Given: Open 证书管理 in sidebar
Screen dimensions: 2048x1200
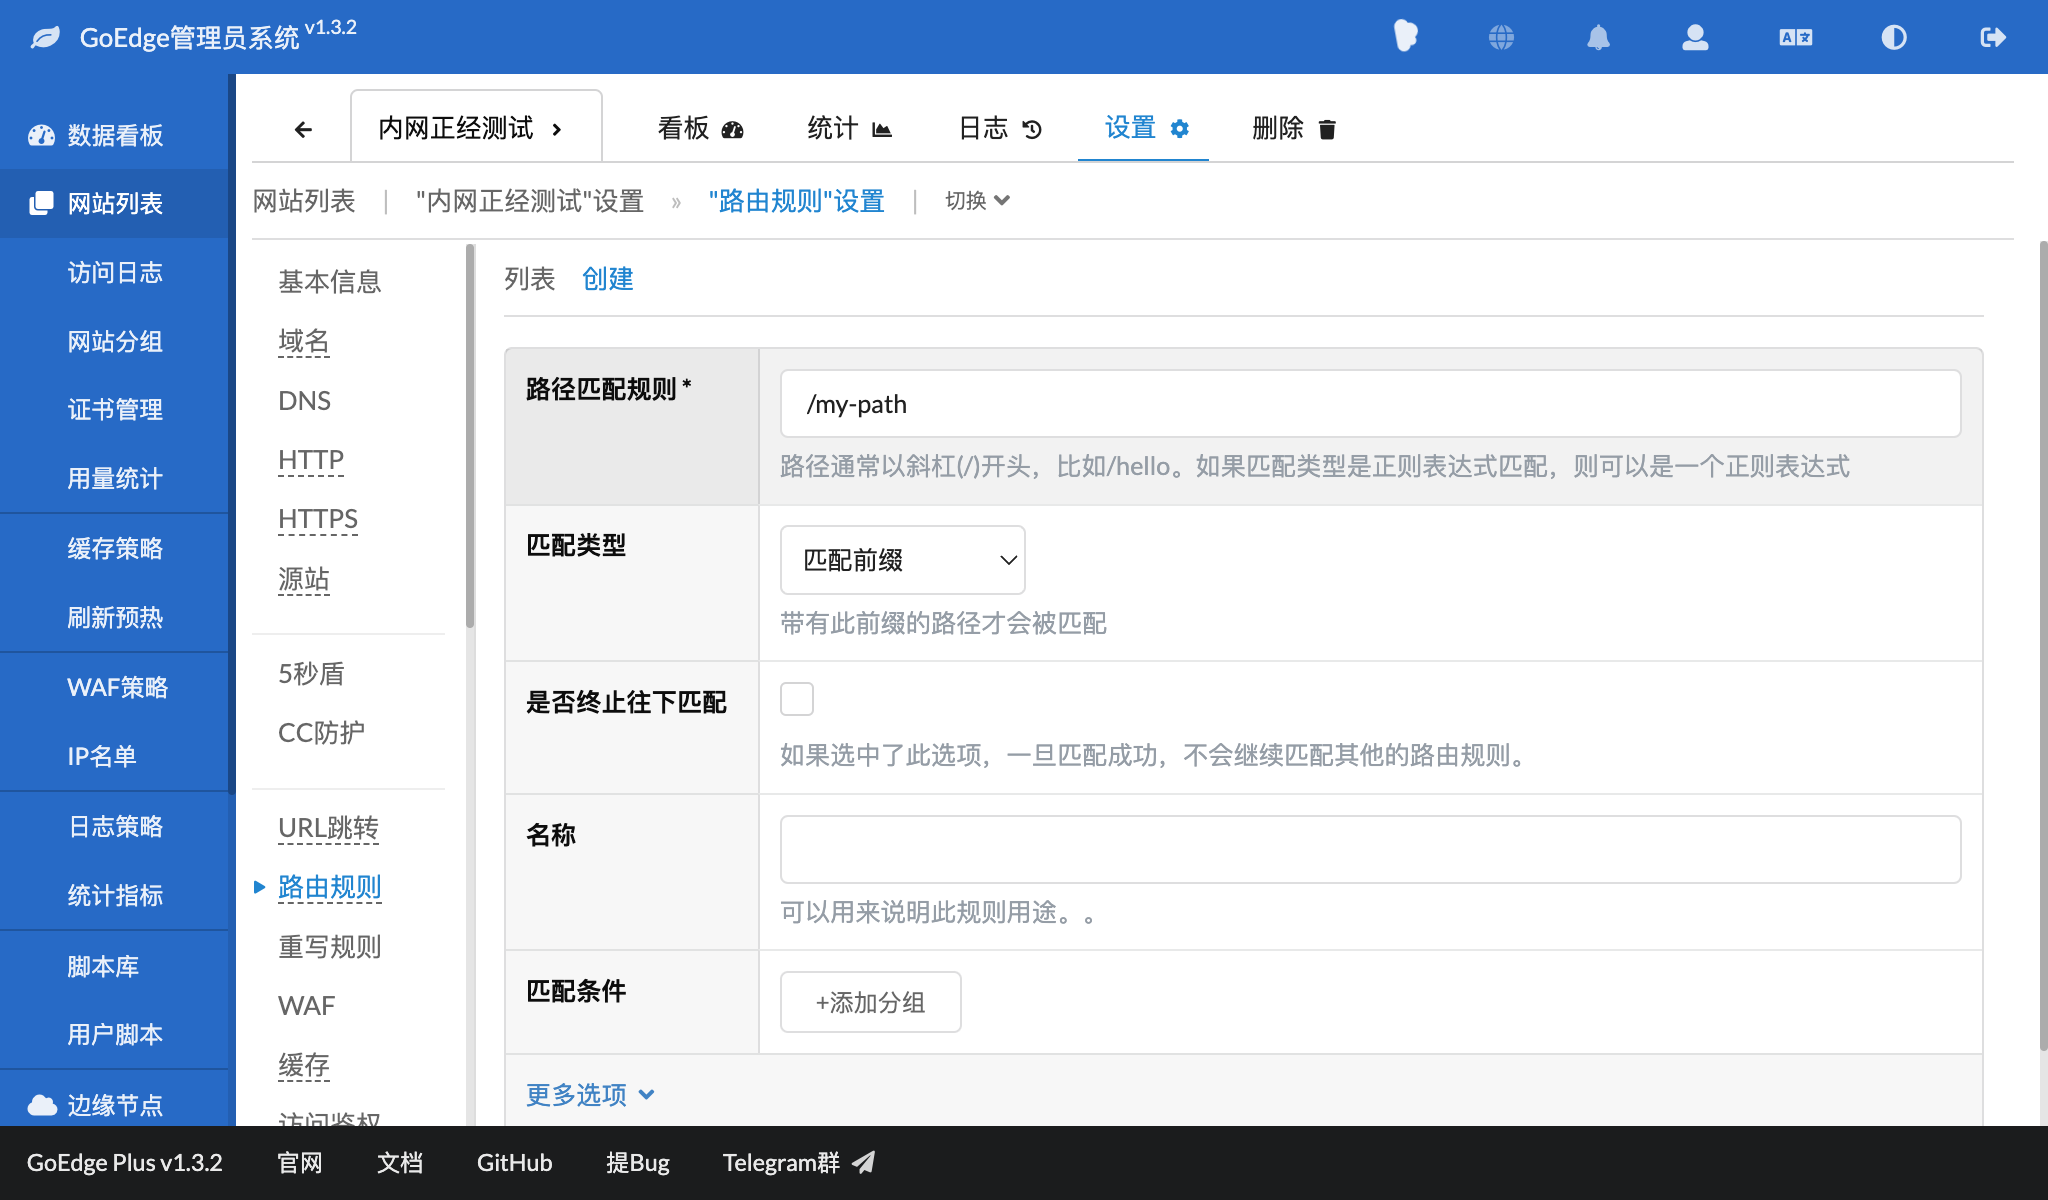Looking at the screenshot, I should (x=115, y=410).
